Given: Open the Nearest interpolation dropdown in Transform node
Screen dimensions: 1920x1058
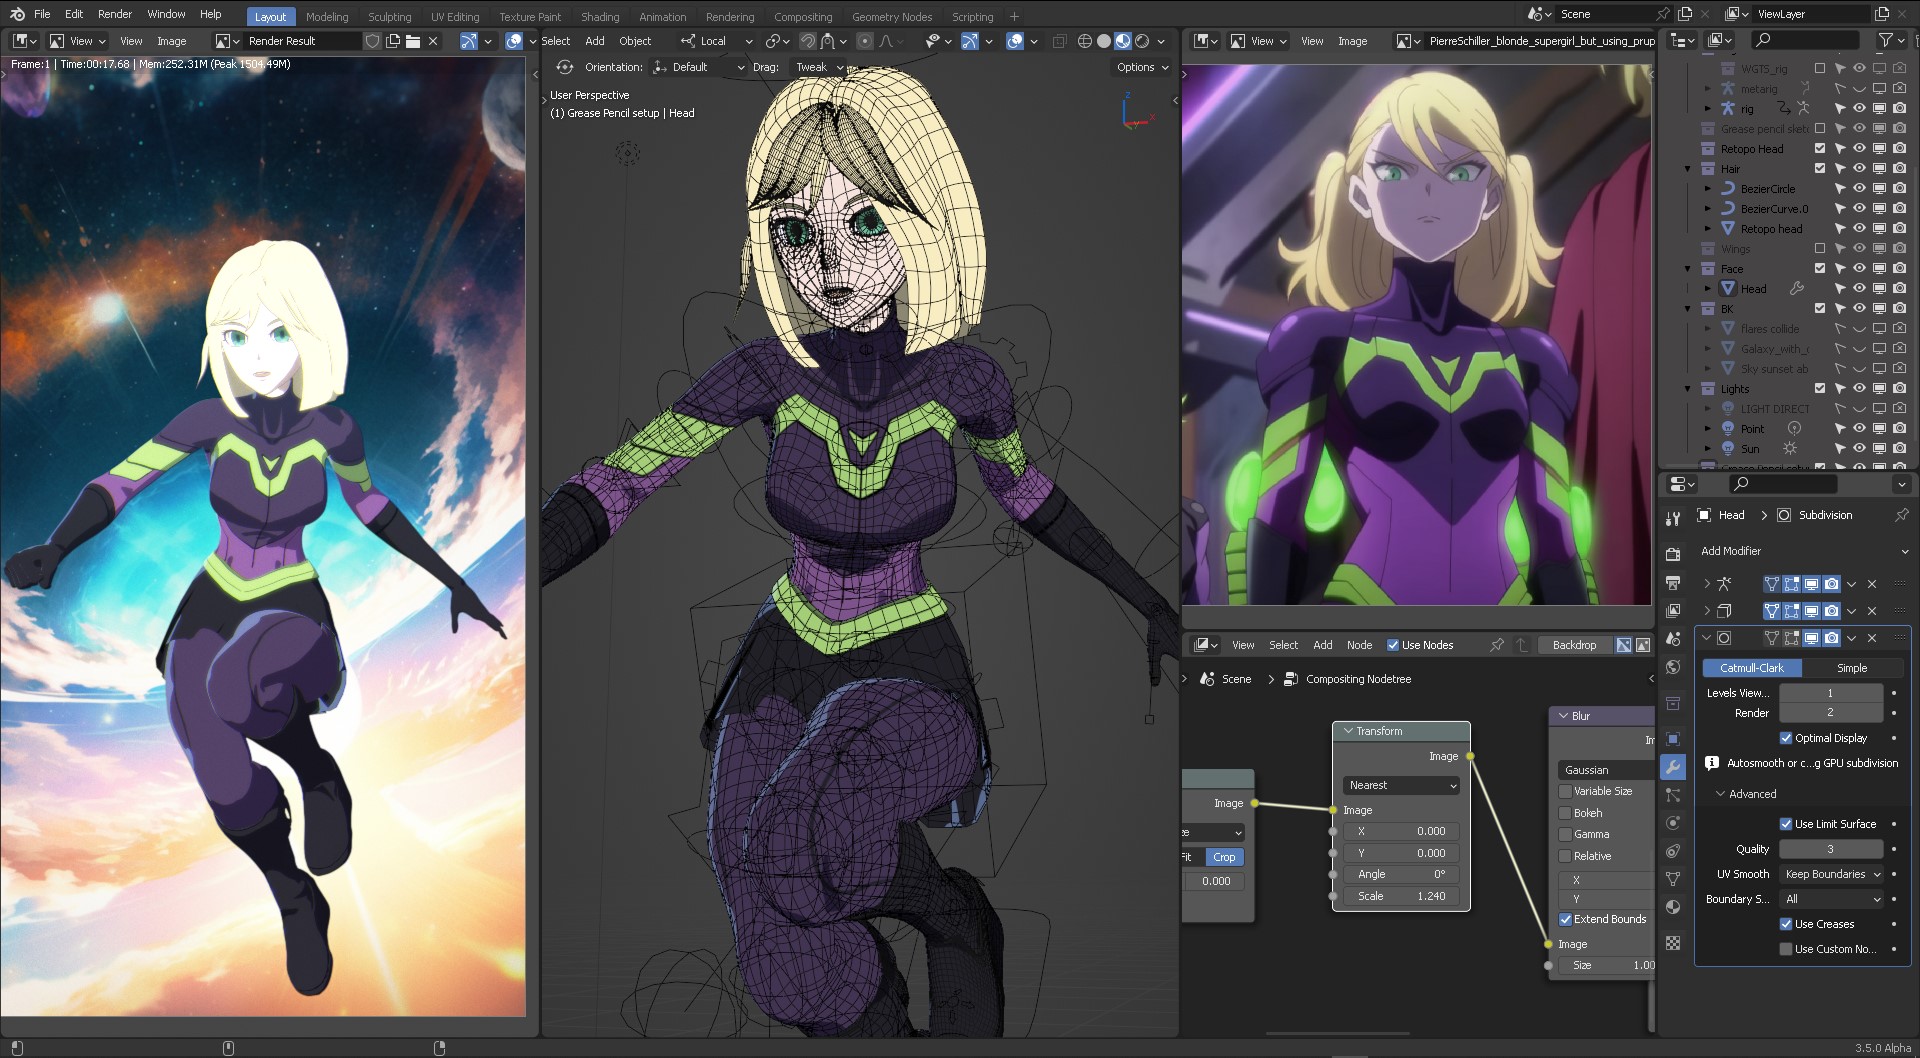Looking at the screenshot, I should [1399, 785].
